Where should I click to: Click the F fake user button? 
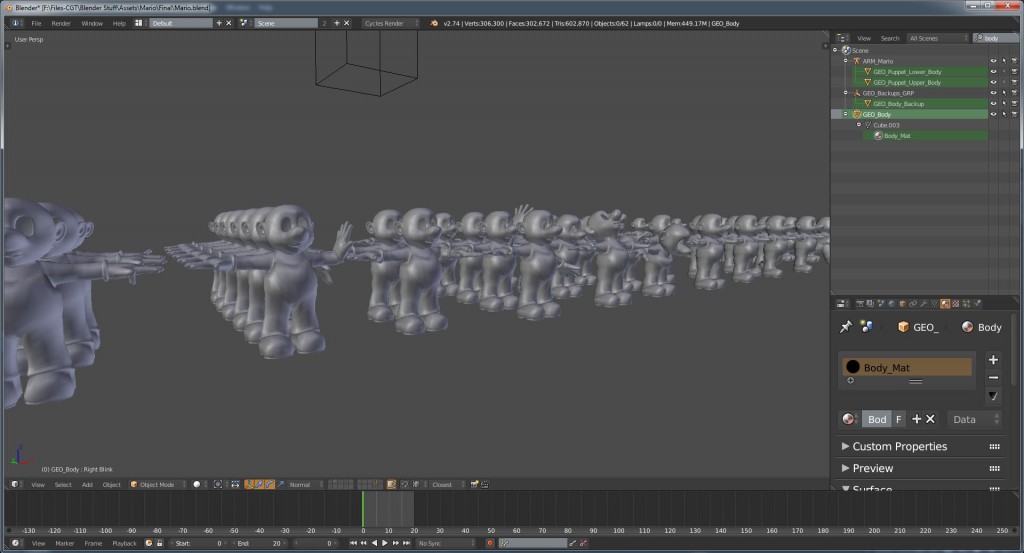coord(898,420)
